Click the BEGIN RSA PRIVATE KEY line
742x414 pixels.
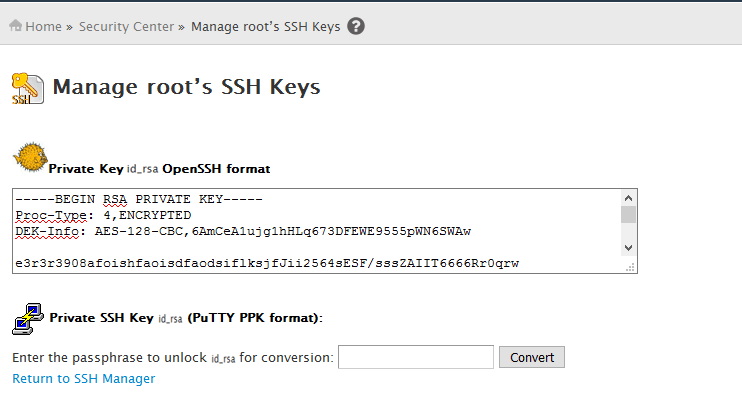point(139,199)
